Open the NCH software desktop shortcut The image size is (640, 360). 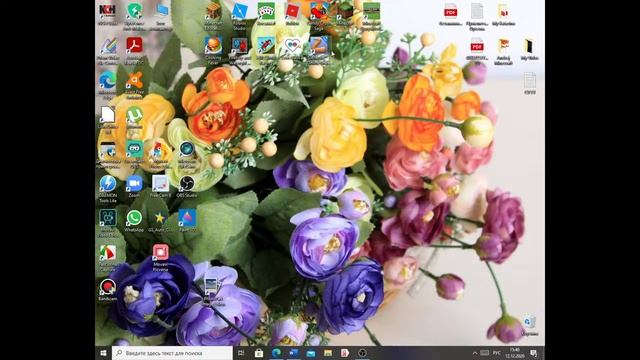107,12
